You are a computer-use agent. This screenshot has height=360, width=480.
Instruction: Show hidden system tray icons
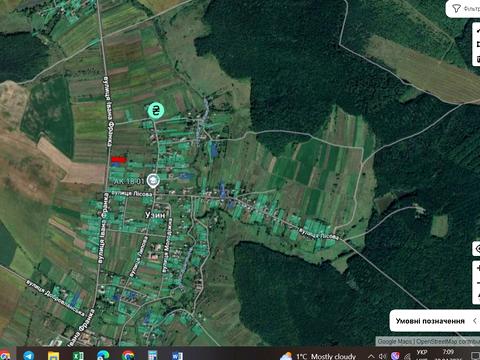[371, 356]
